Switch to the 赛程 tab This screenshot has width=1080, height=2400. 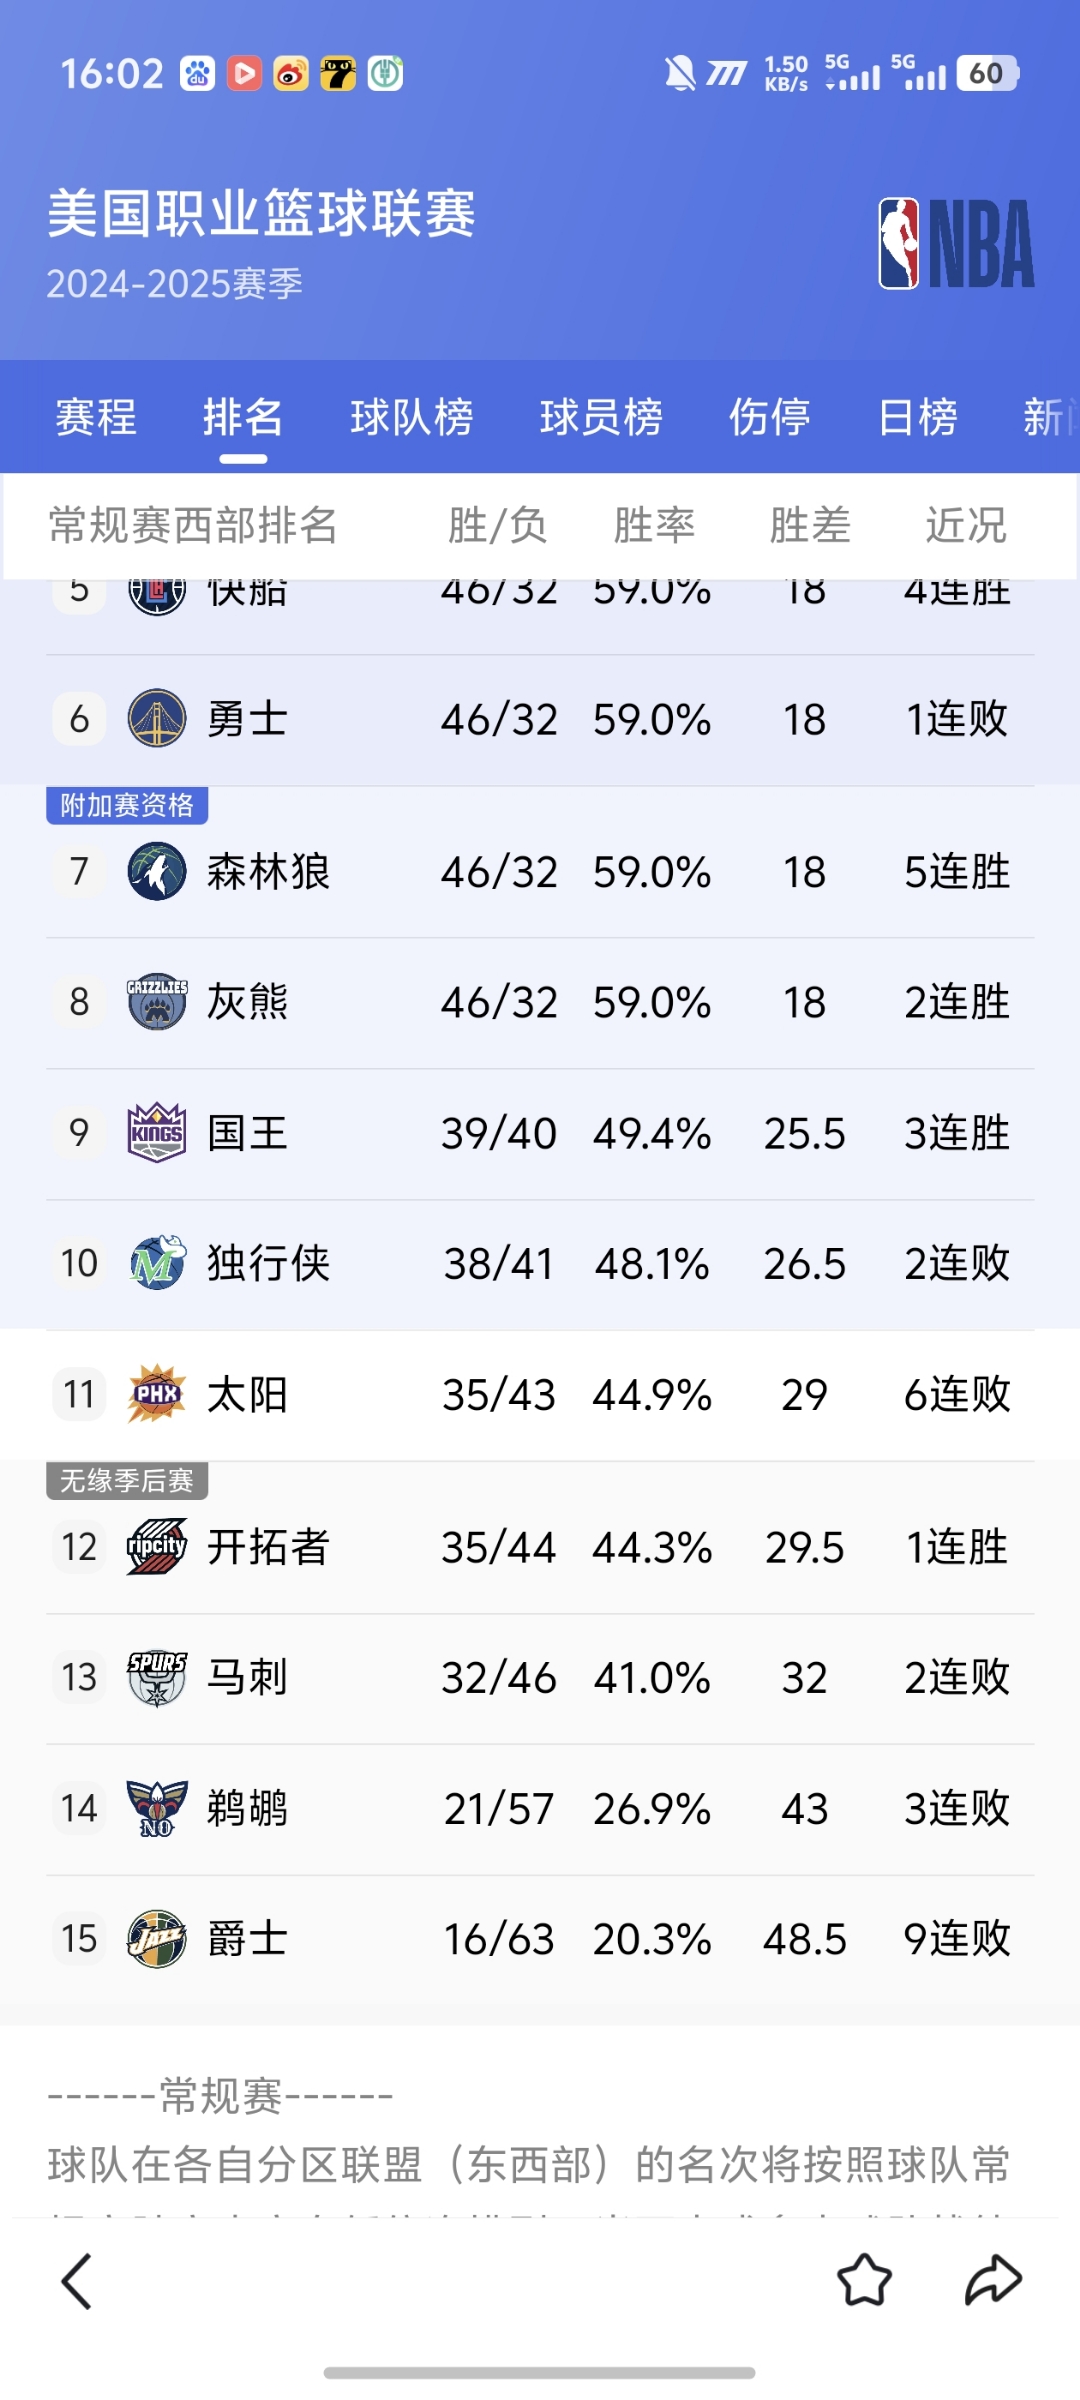(96, 418)
